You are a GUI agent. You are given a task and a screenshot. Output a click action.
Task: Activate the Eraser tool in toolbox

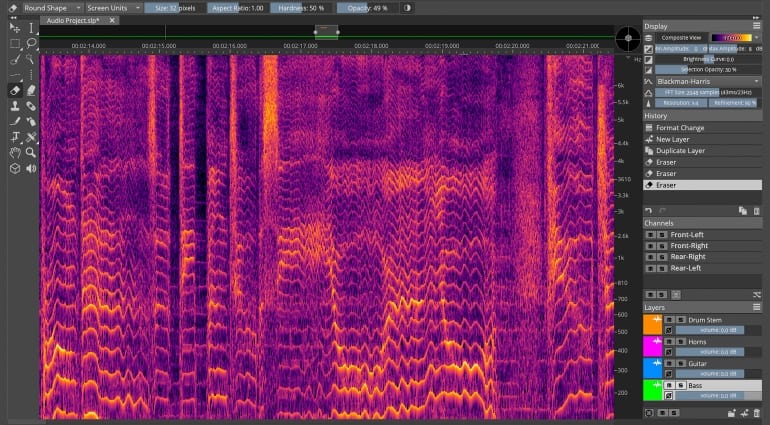[x=15, y=90]
